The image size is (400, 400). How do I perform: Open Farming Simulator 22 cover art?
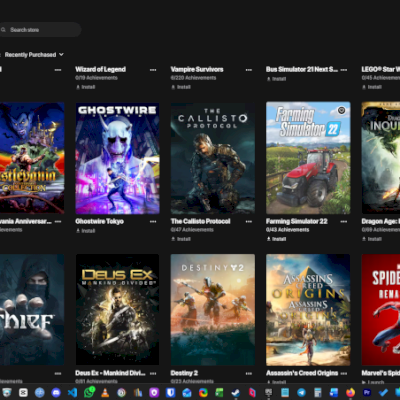pos(308,158)
